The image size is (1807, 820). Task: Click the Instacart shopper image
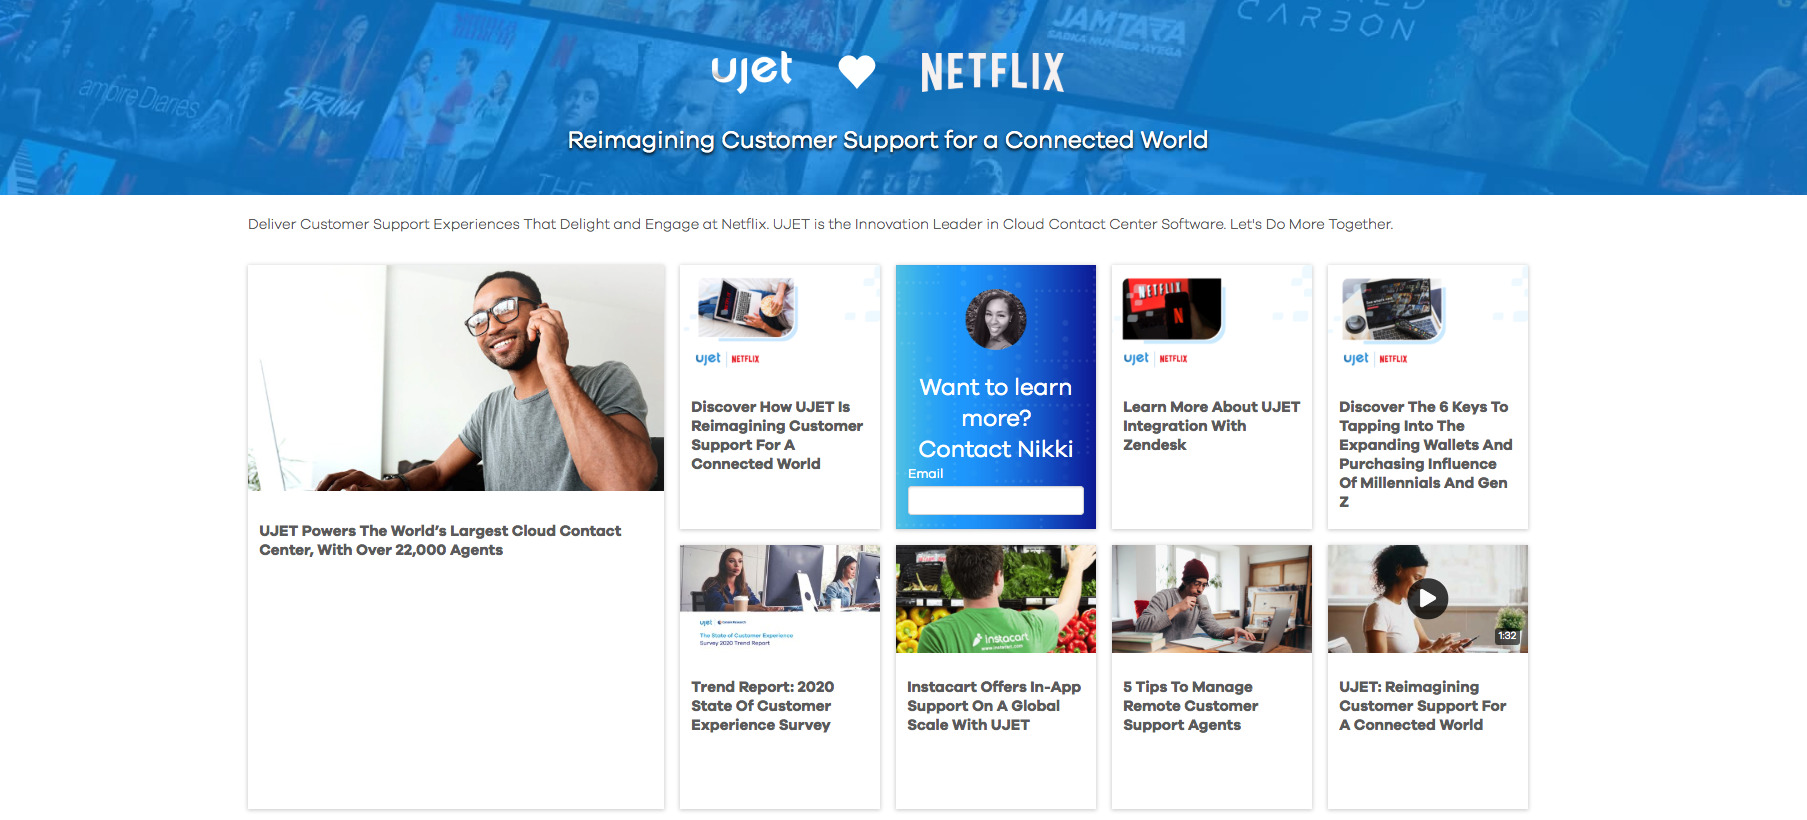point(996,599)
